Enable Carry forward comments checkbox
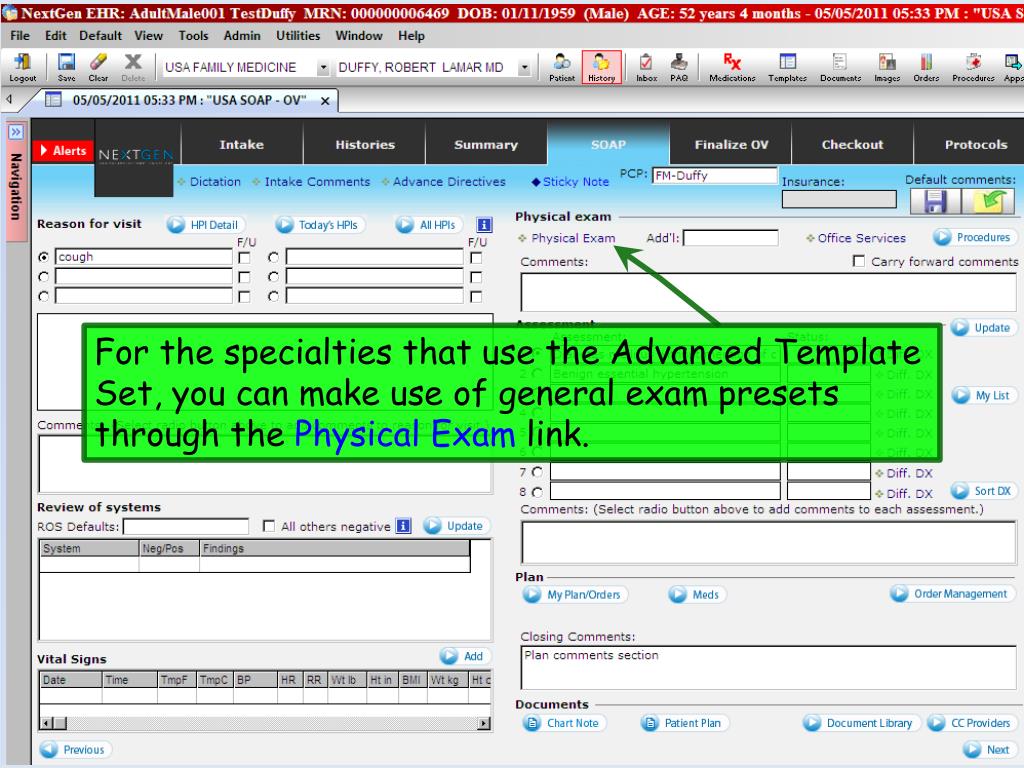The image size is (1024, 768). [x=859, y=261]
